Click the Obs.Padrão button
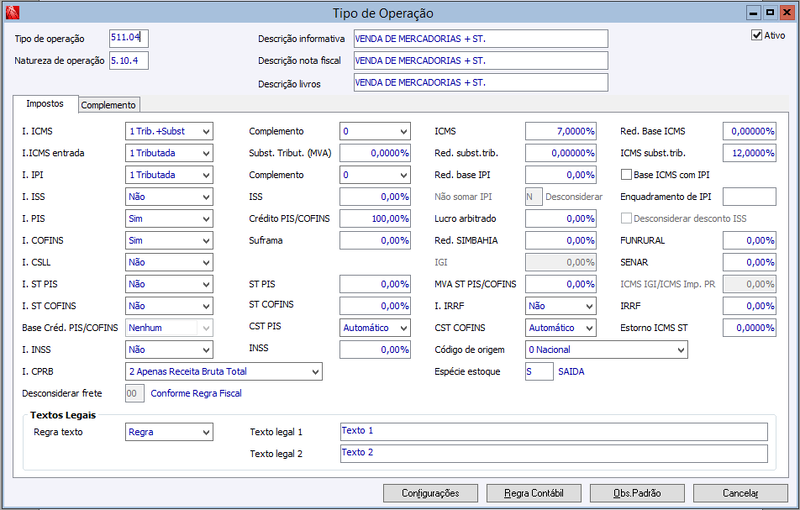 [x=637, y=493]
